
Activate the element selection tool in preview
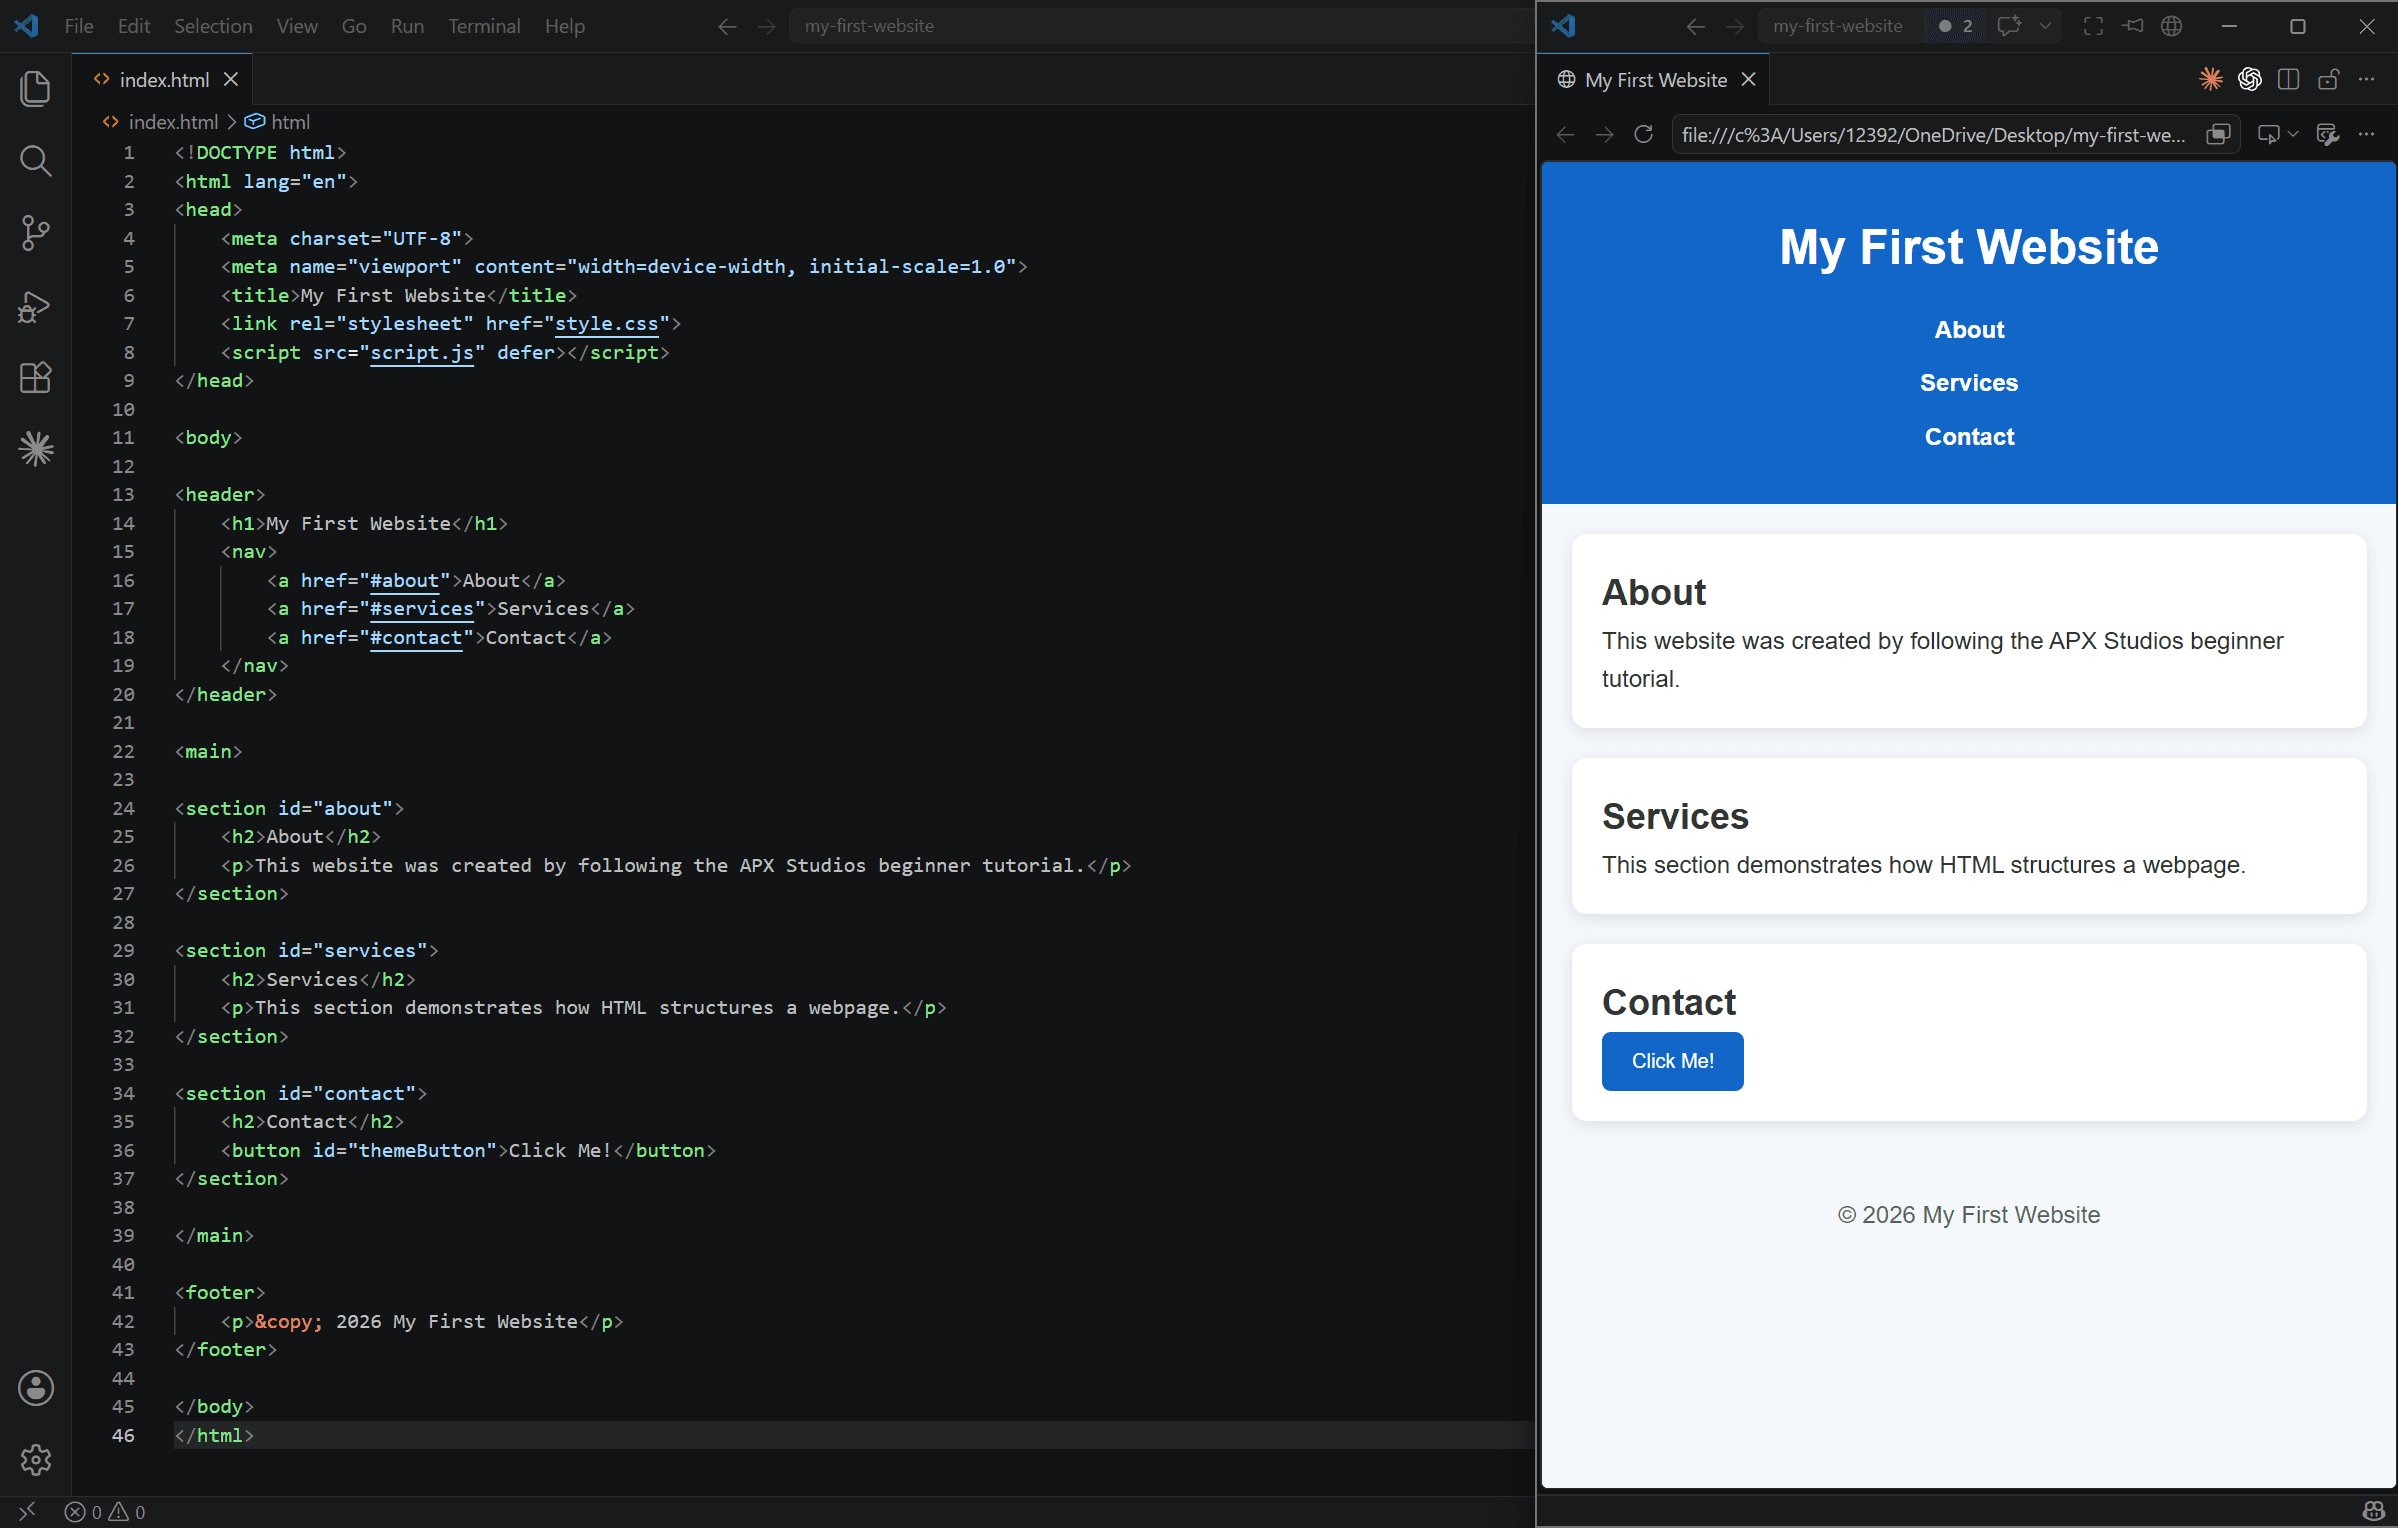2267,134
